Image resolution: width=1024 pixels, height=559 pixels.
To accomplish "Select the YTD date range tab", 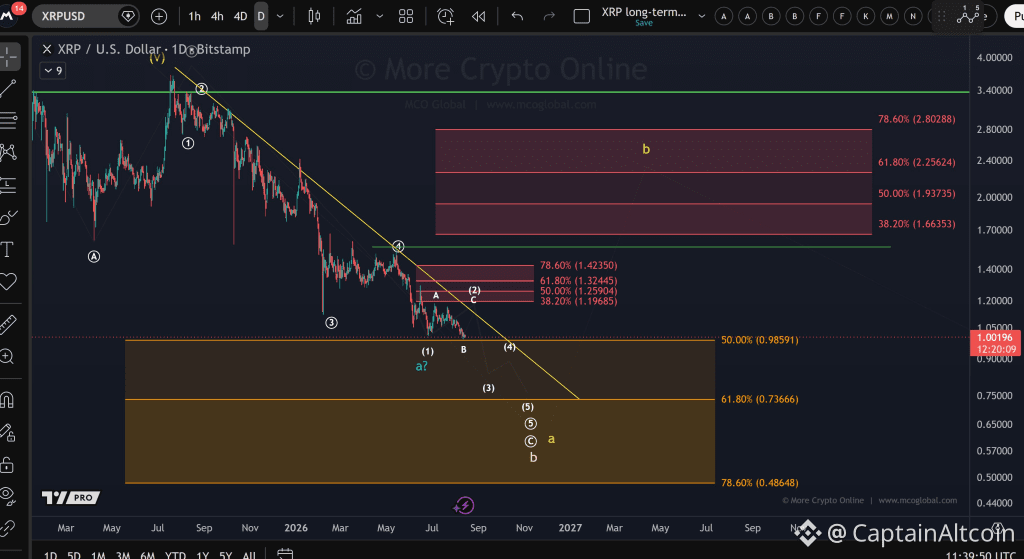I will coord(175,555).
